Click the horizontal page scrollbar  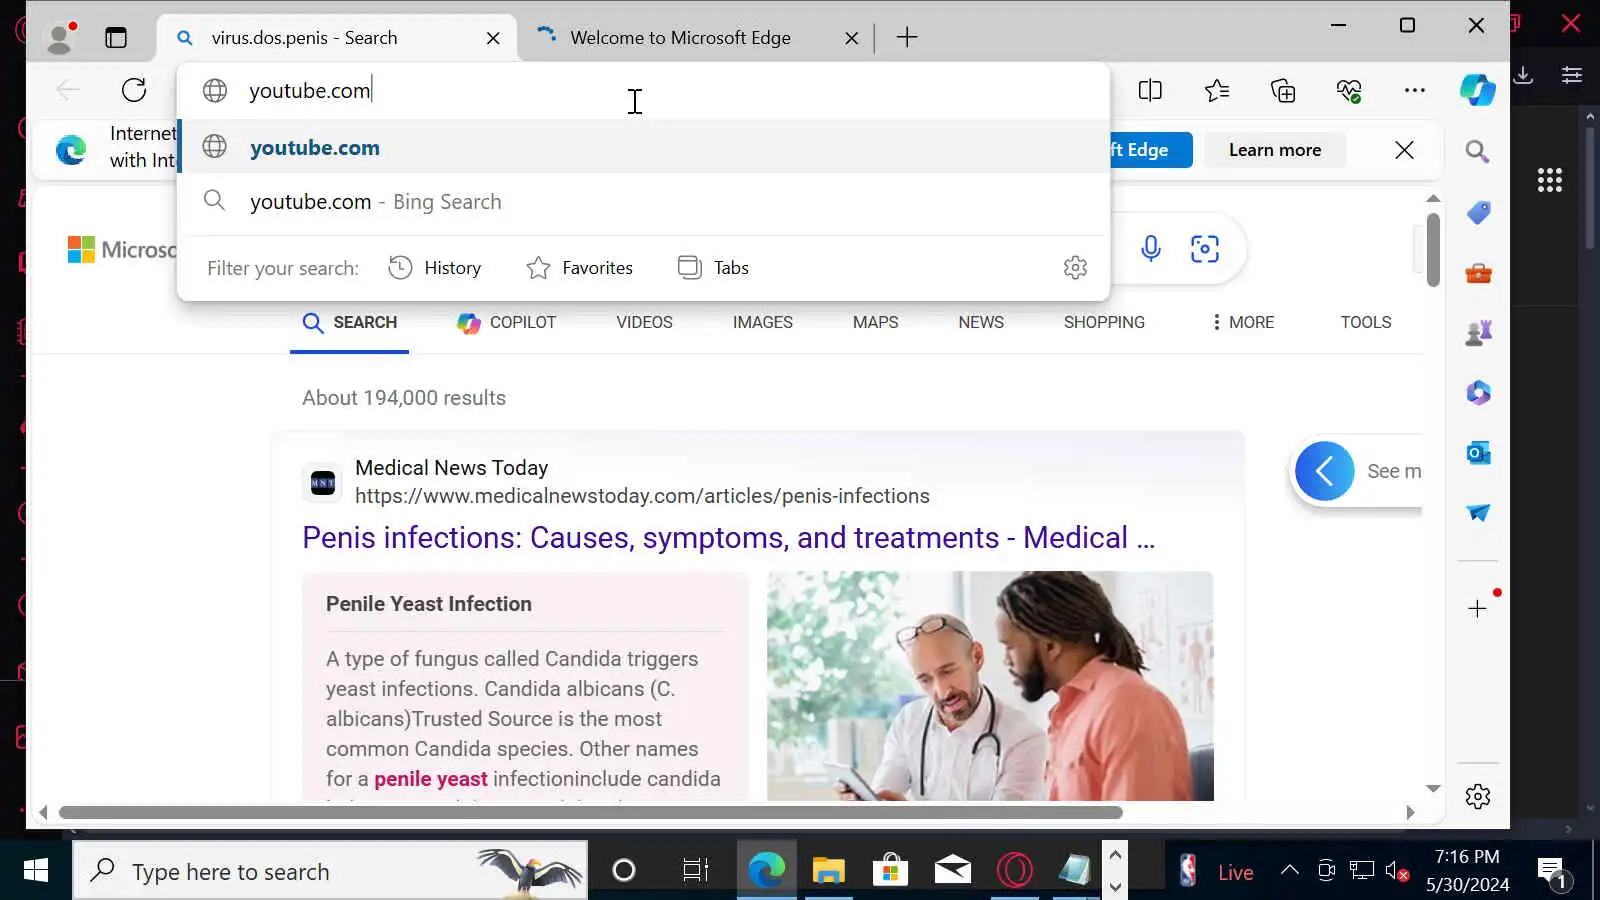pos(590,812)
